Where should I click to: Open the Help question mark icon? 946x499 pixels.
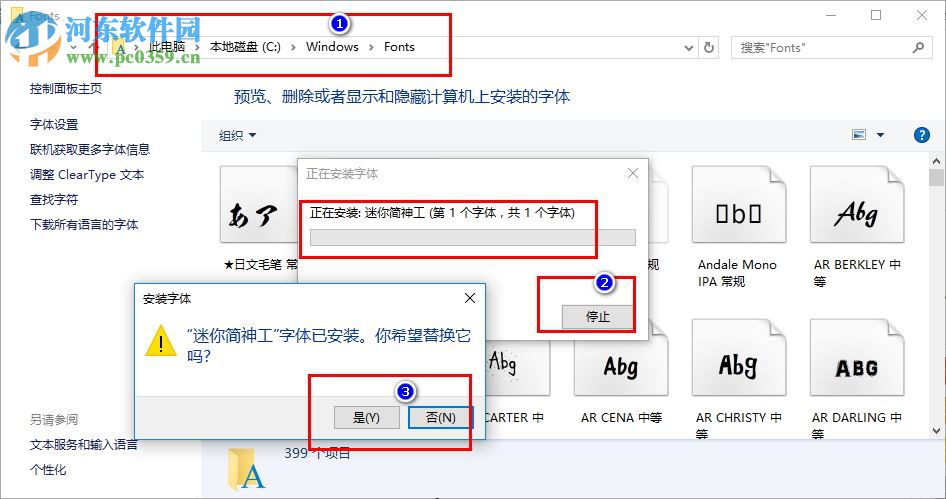click(x=921, y=135)
